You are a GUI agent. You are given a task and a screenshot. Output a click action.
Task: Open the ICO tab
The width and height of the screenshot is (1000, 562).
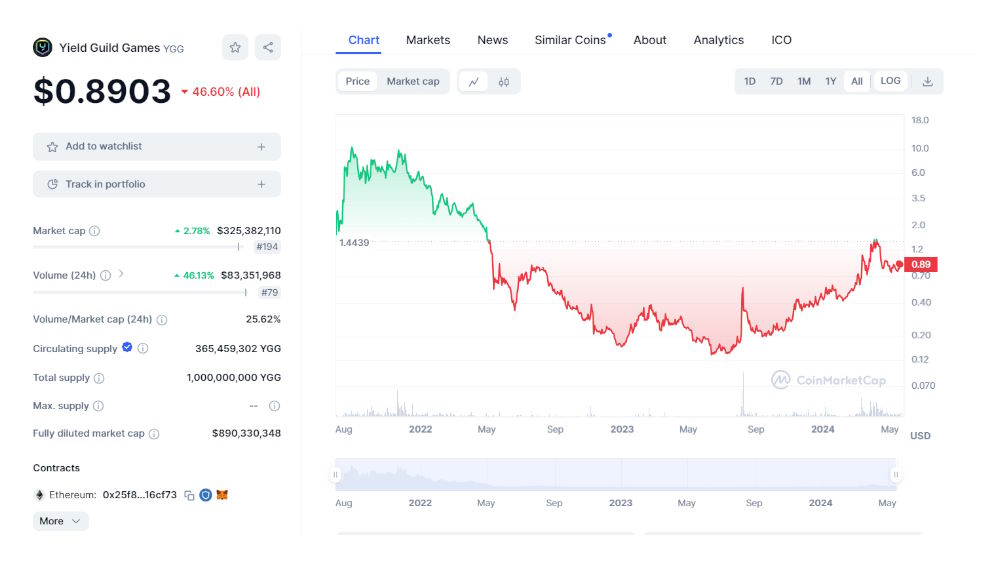click(781, 40)
